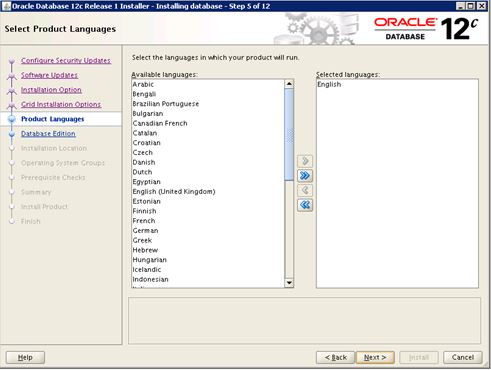Click the scroll up arrow of Available languages

click(289, 84)
